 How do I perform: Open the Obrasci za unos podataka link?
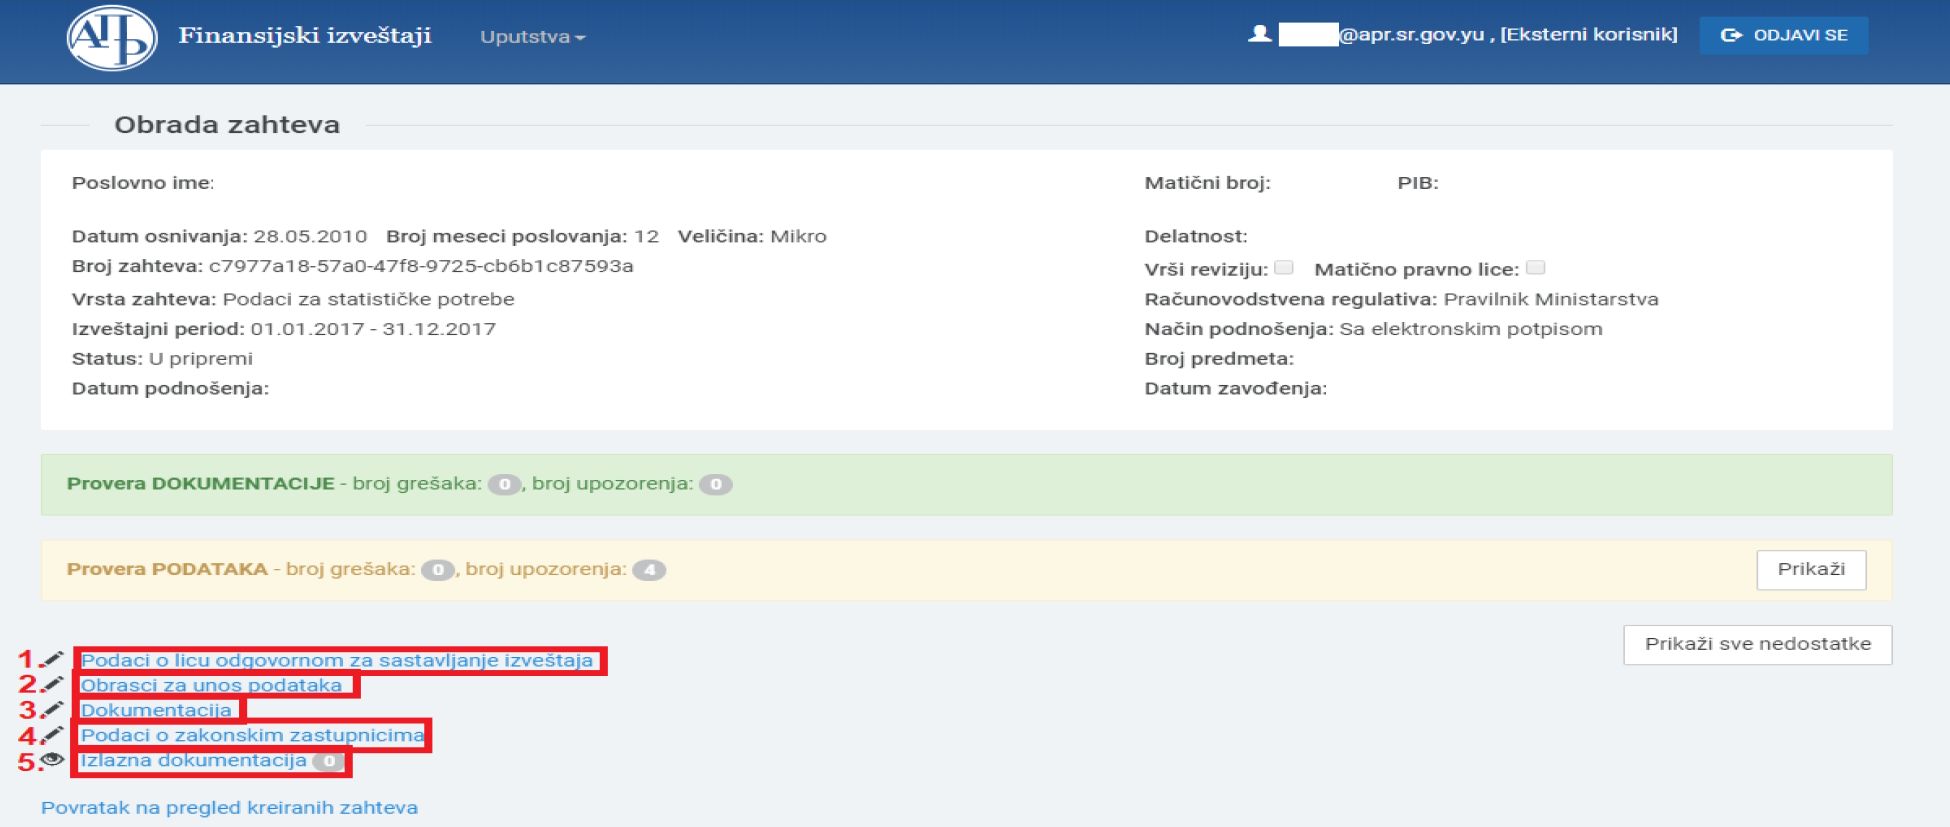(x=211, y=685)
